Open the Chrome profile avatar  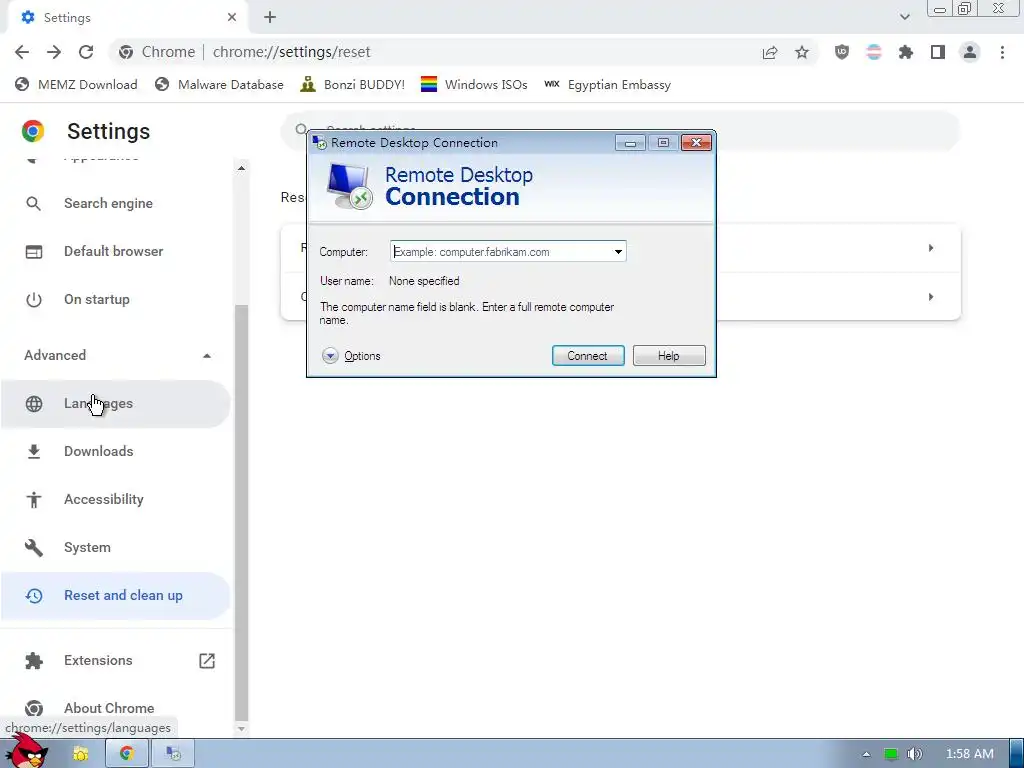pyautogui.click(x=970, y=52)
